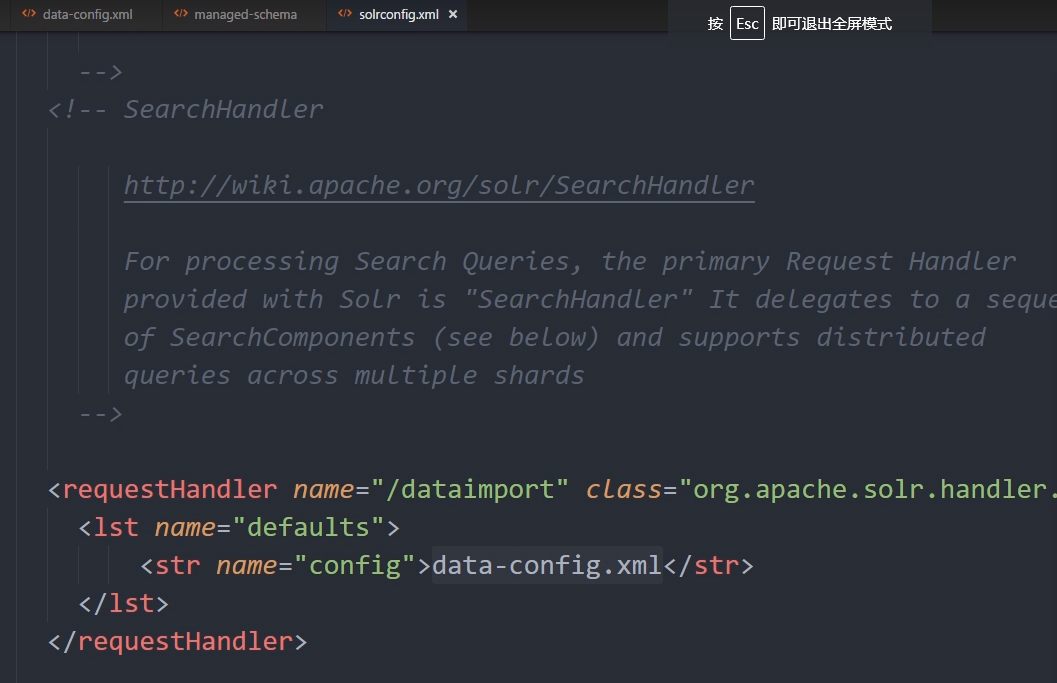
Task: Click comment line starting 'provided with Solr'
Action: [591, 299]
